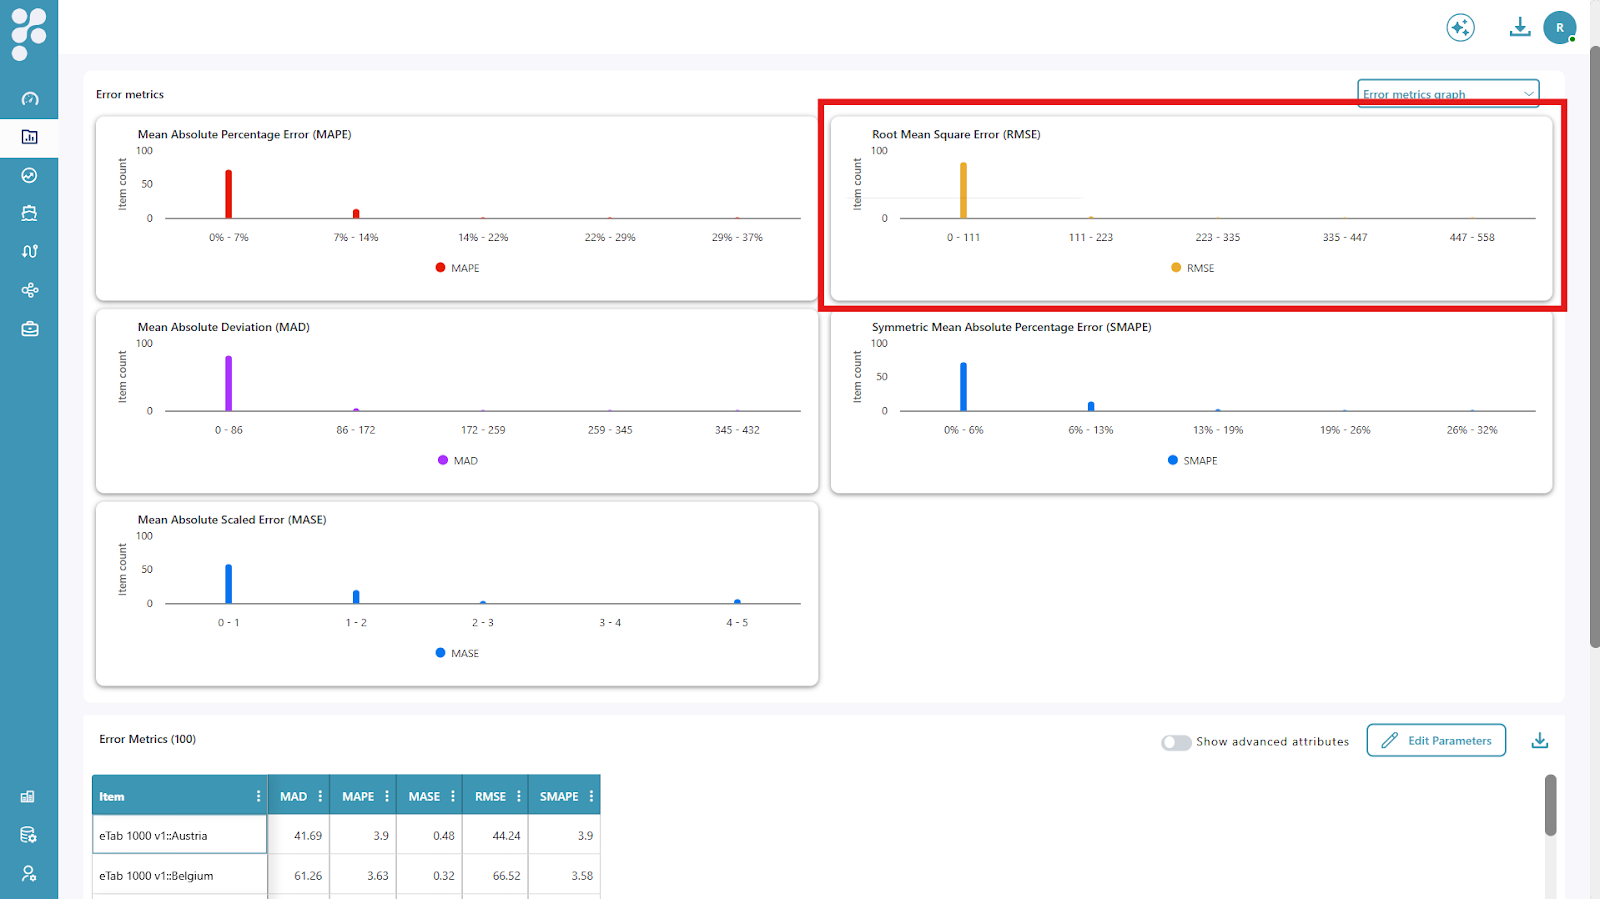
Task: Click the 61.26 MAD cell for Belgium
Action: click(299, 875)
